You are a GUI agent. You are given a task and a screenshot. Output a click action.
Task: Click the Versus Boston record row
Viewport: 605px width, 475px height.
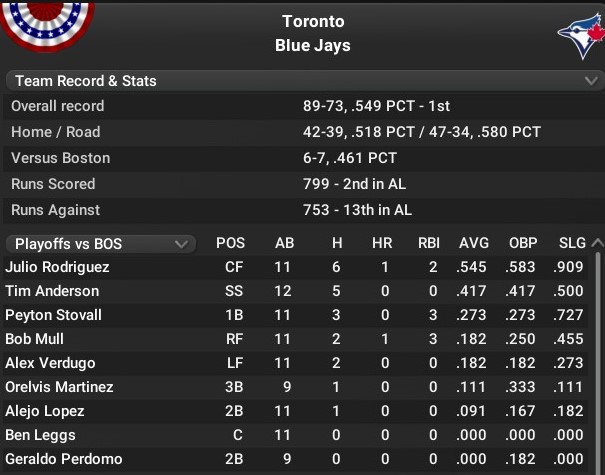coord(302,158)
